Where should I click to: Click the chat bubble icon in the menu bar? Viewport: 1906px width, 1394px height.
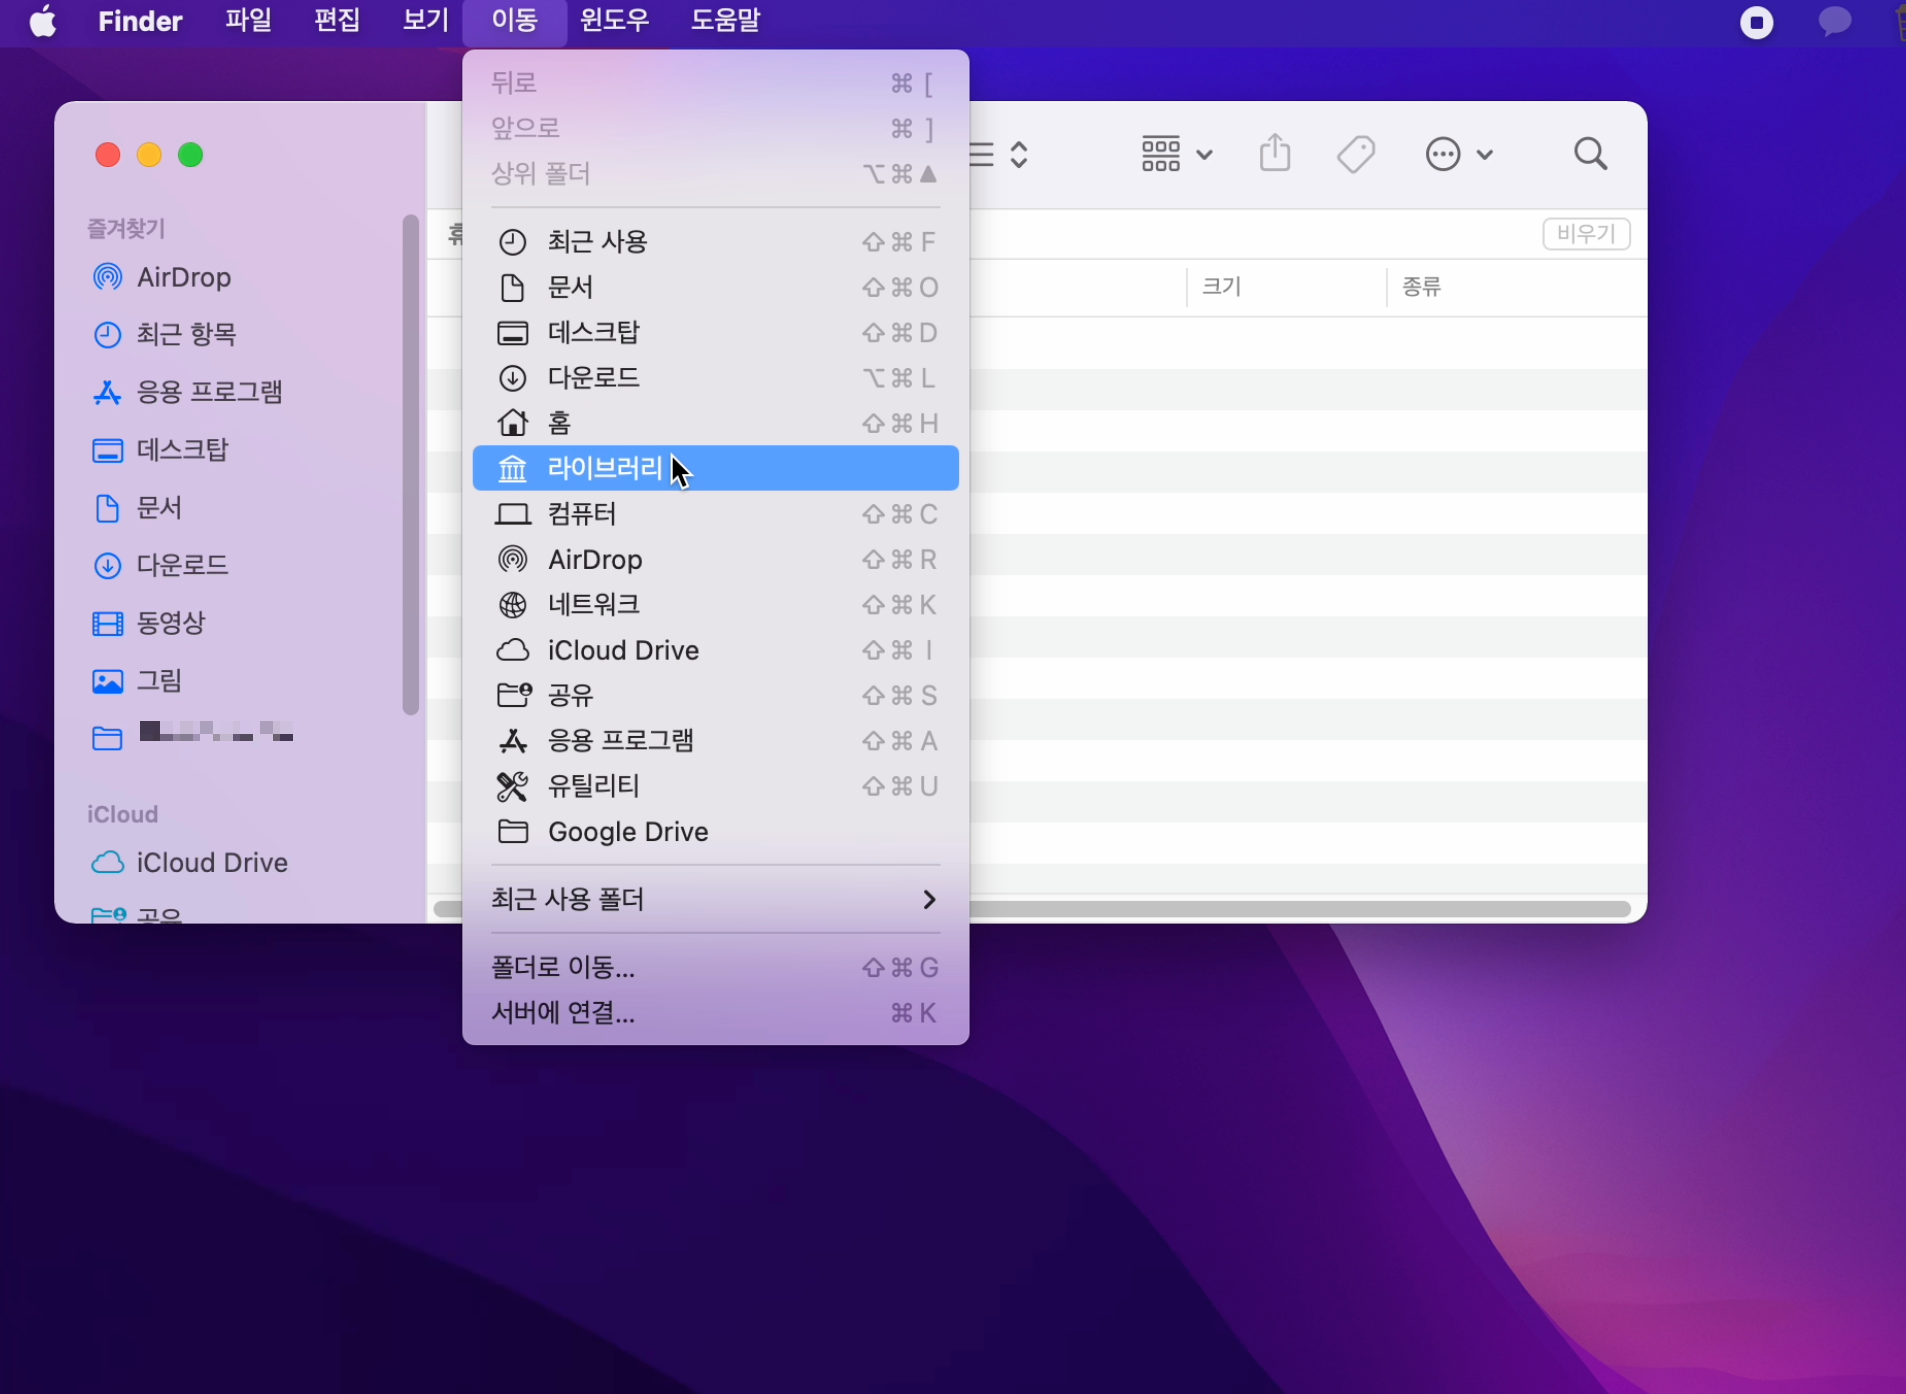(x=1835, y=22)
